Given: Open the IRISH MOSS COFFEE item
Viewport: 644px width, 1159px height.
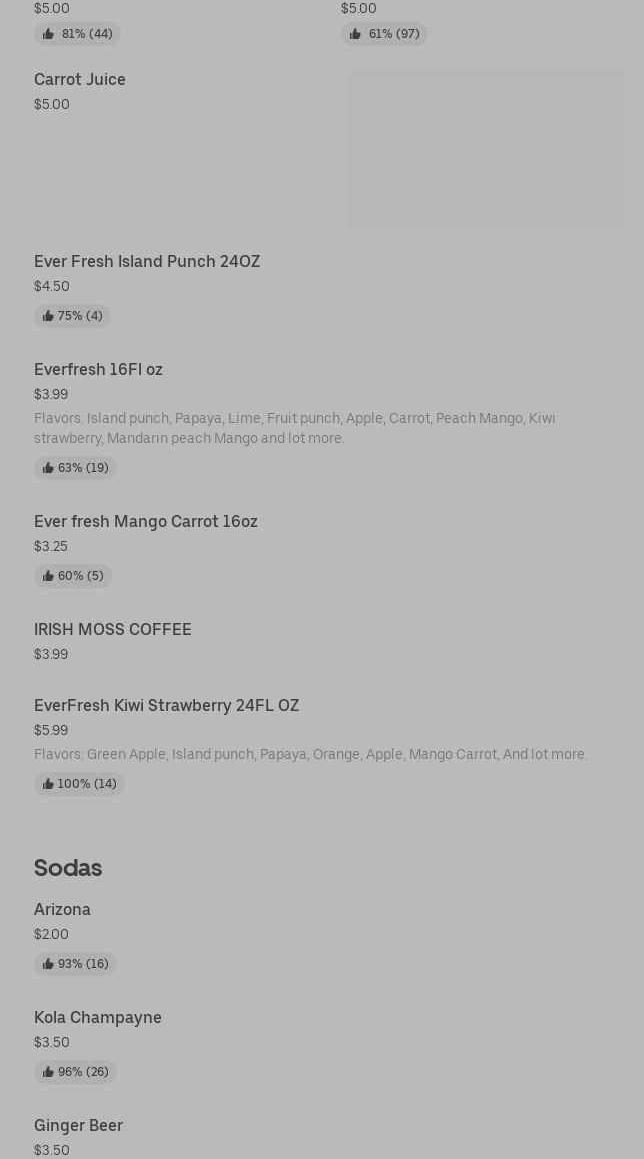Looking at the screenshot, I should [113, 630].
